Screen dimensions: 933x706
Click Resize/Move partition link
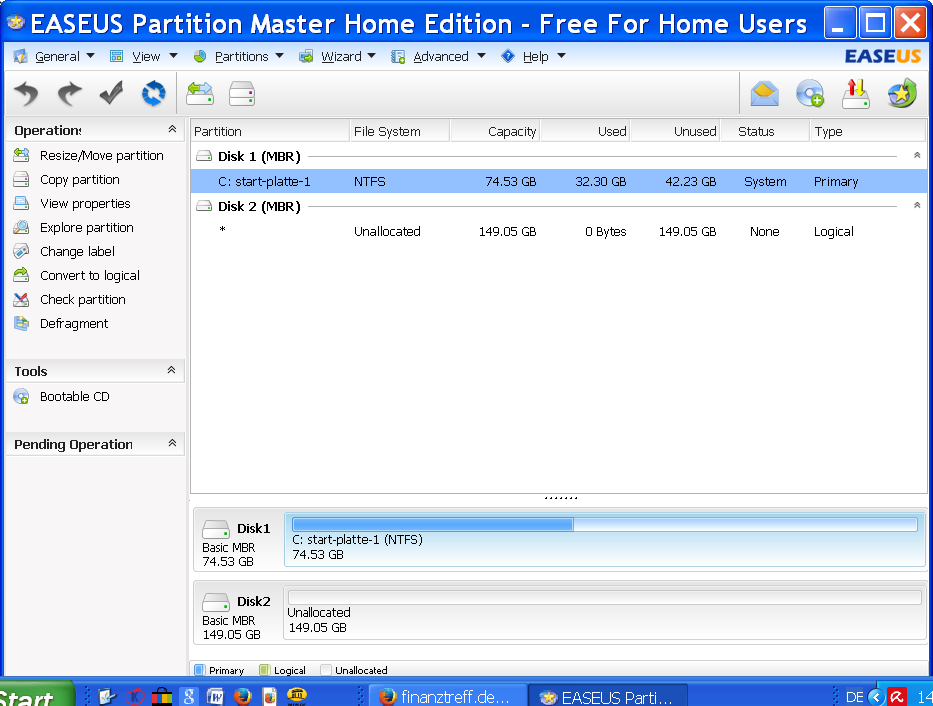click(102, 155)
